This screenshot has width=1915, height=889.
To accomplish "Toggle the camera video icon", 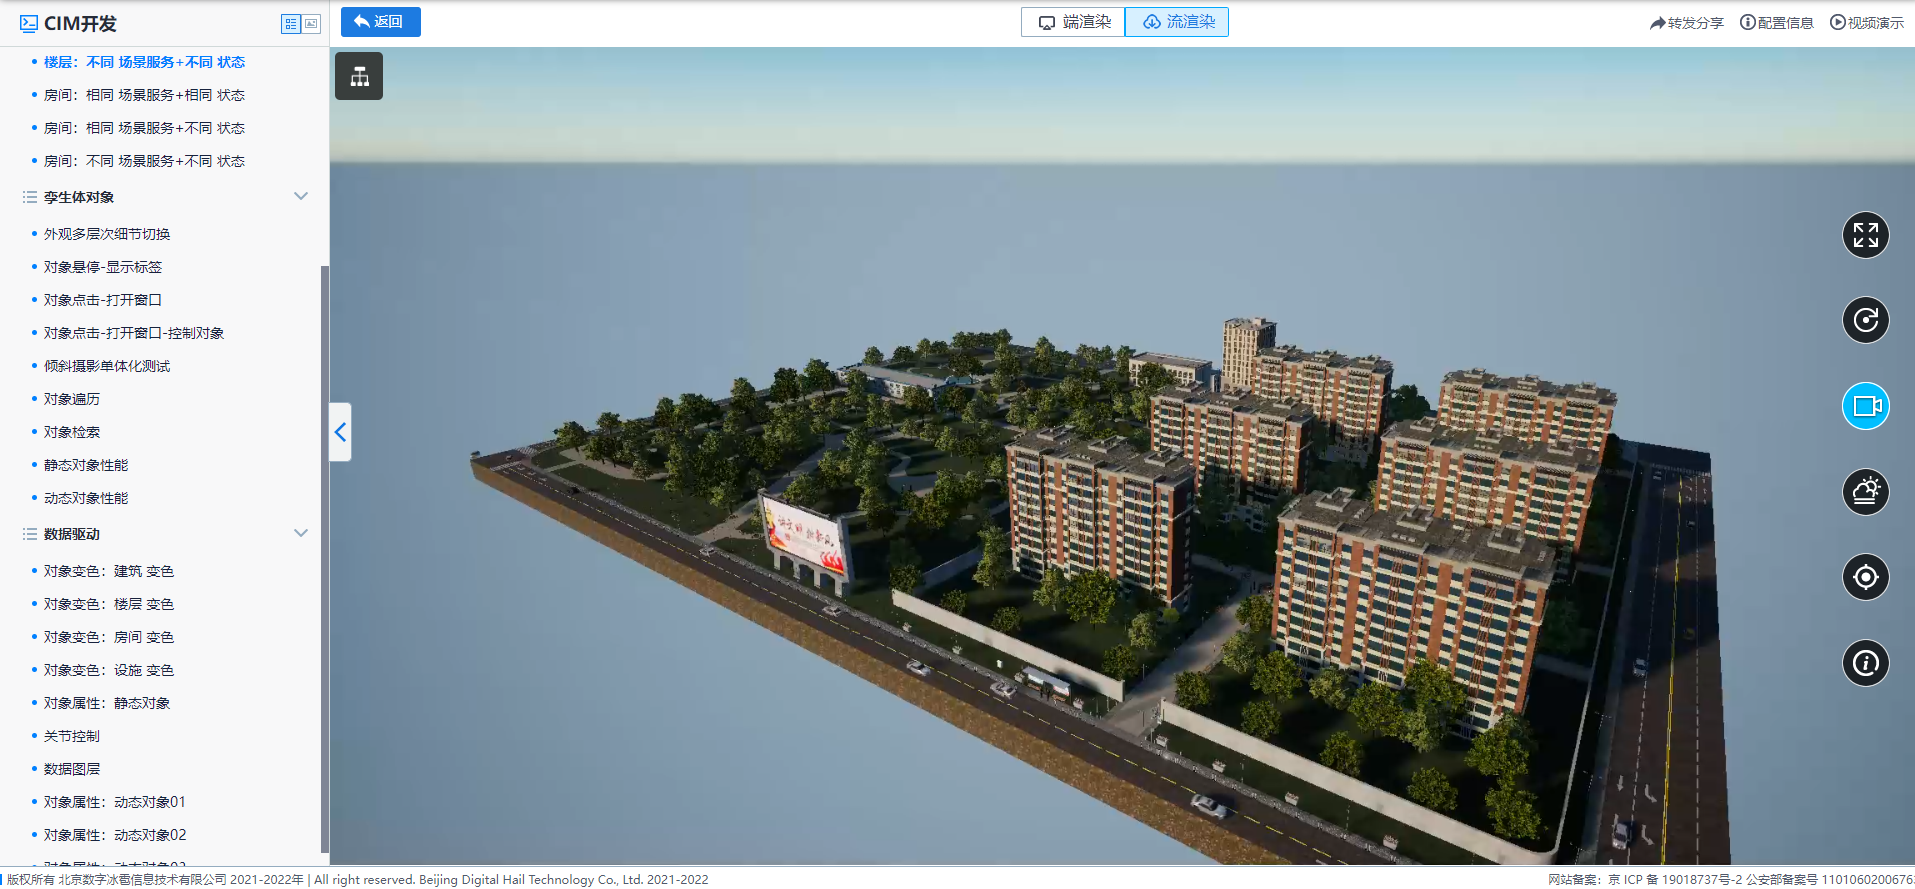I will [x=1865, y=406].
